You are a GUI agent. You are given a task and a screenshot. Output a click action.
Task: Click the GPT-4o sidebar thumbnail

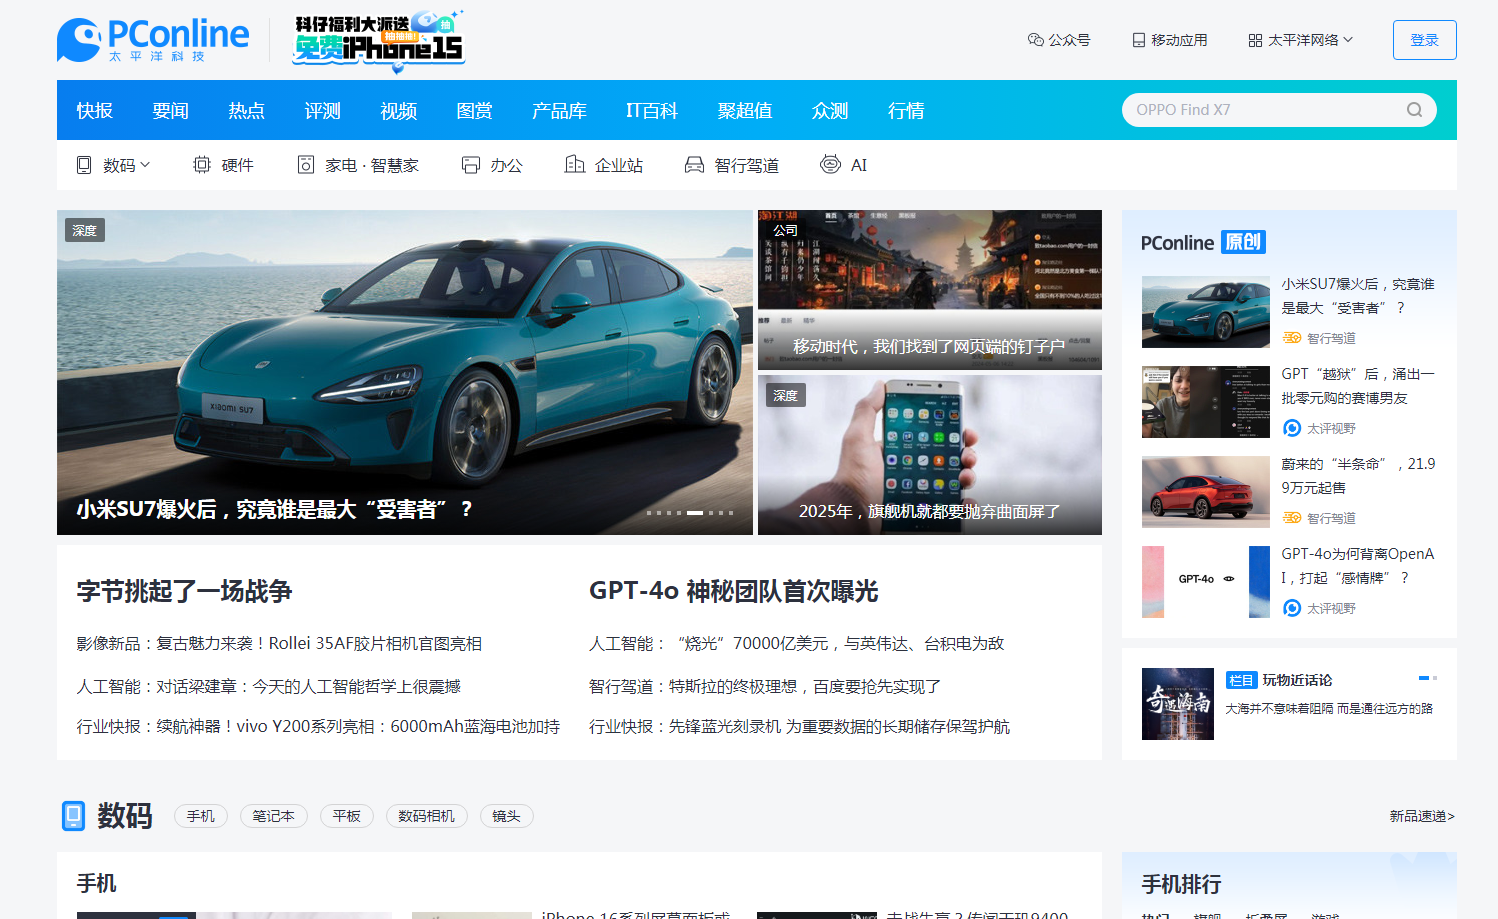pyautogui.click(x=1206, y=582)
